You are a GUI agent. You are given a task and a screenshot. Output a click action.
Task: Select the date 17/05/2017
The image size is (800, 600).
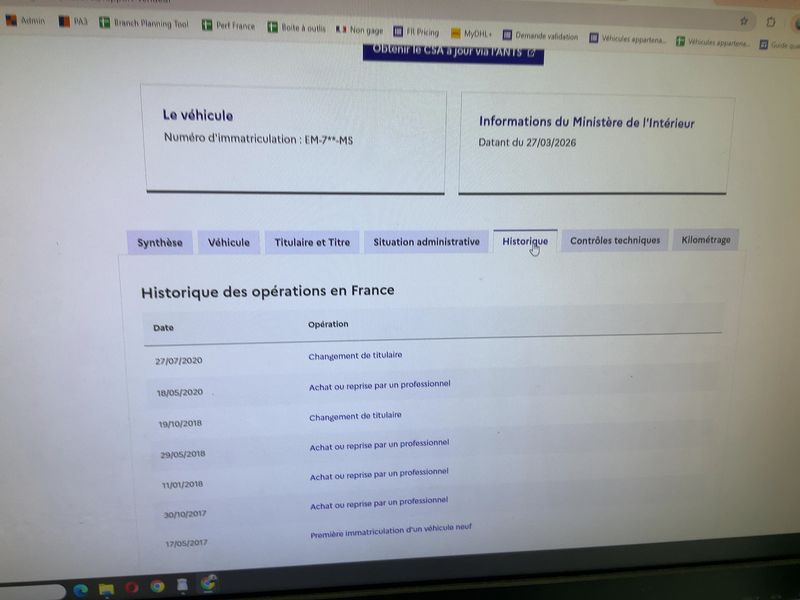(x=186, y=543)
